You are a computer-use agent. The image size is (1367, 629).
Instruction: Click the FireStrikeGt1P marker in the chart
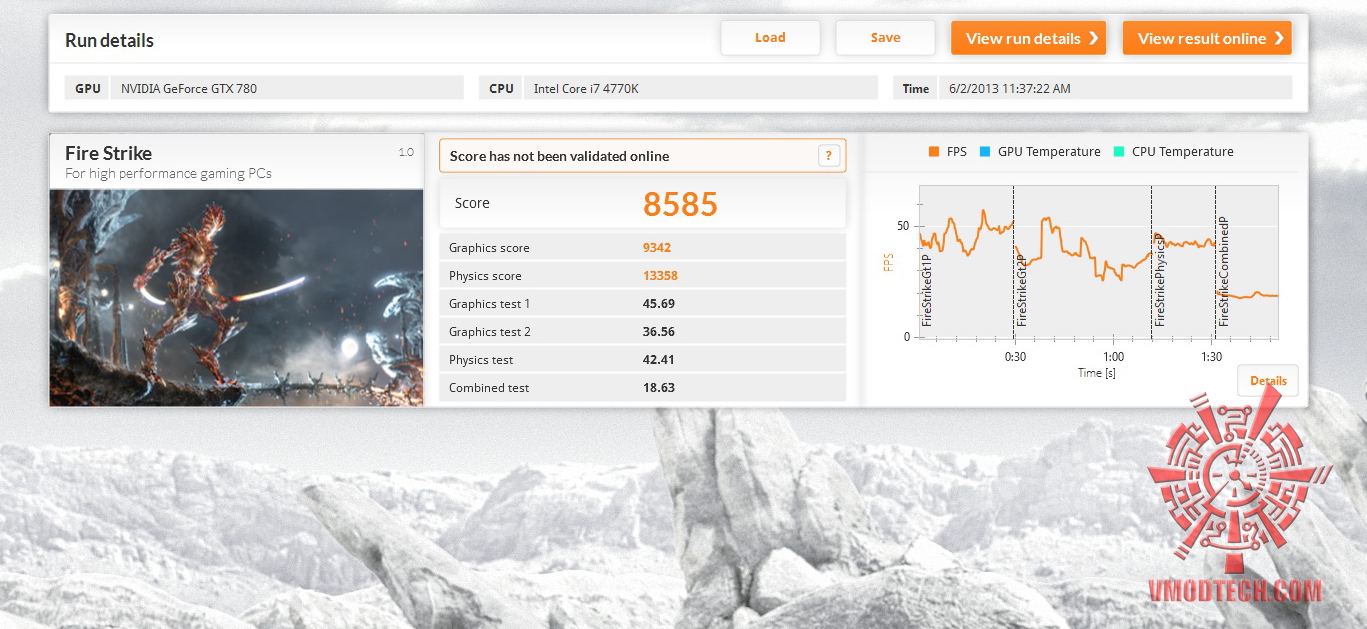[927, 290]
